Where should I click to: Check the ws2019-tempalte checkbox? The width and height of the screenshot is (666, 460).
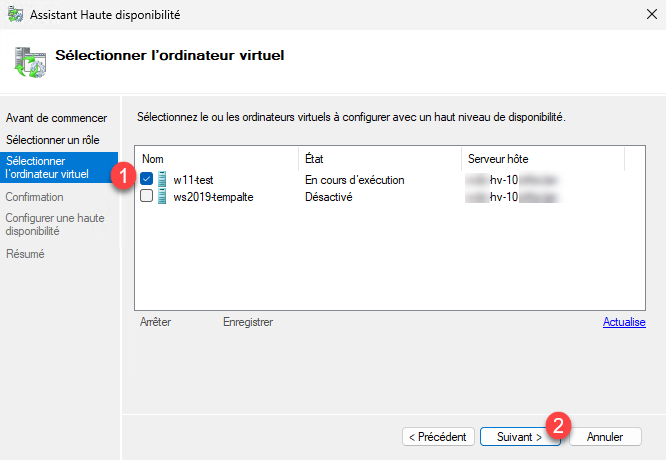click(147, 197)
